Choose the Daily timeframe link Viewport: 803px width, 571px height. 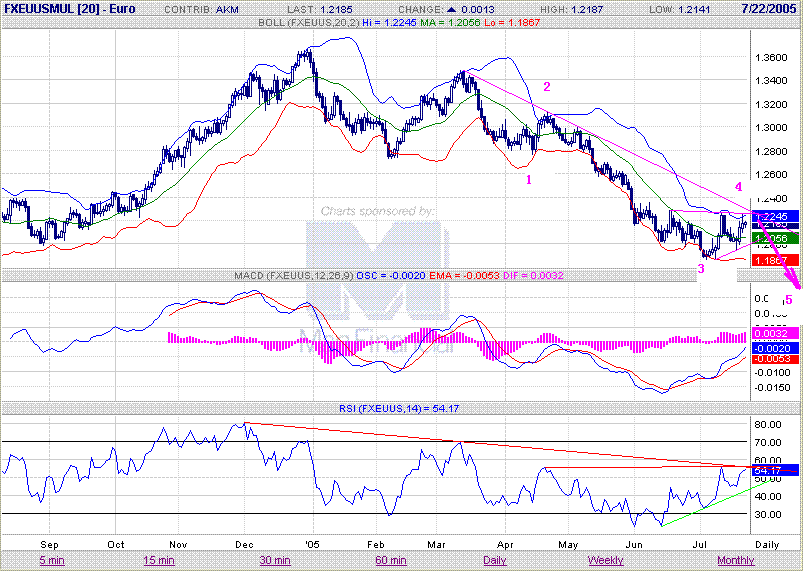494,560
